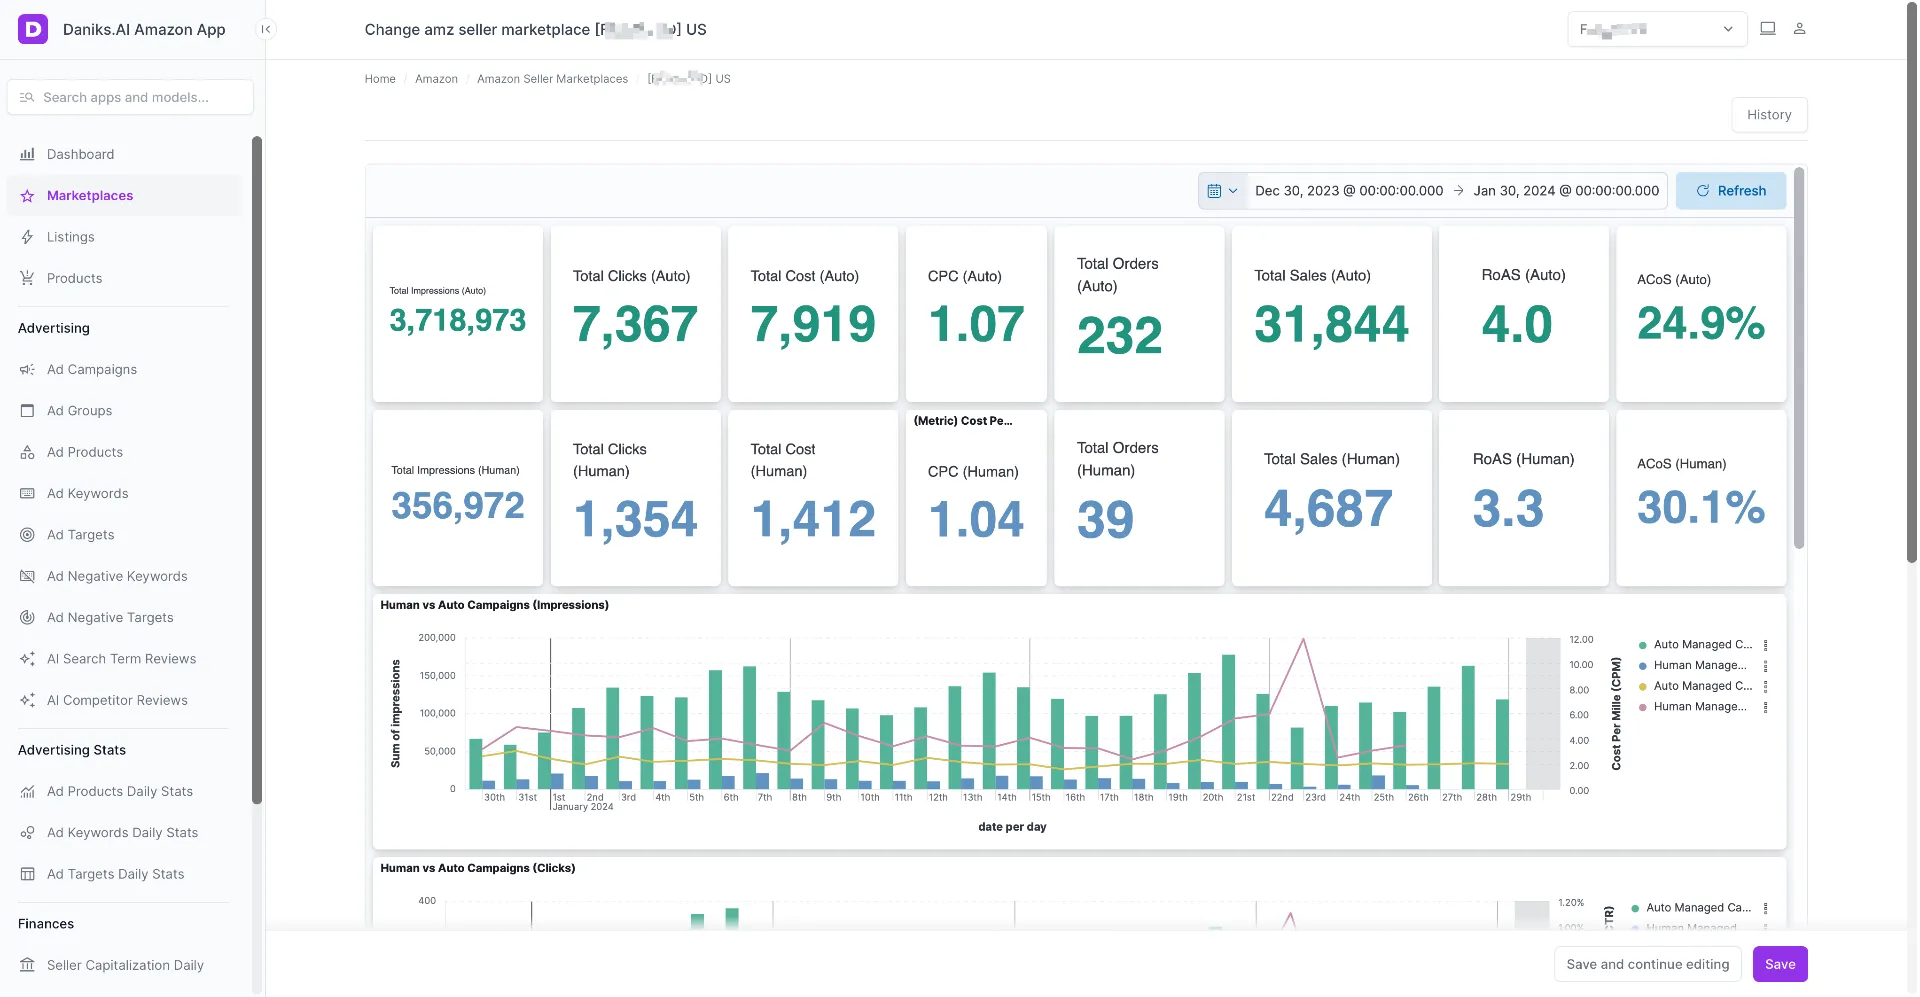
Task: Go to Home breadcrumb link
Action: [380, 79]
